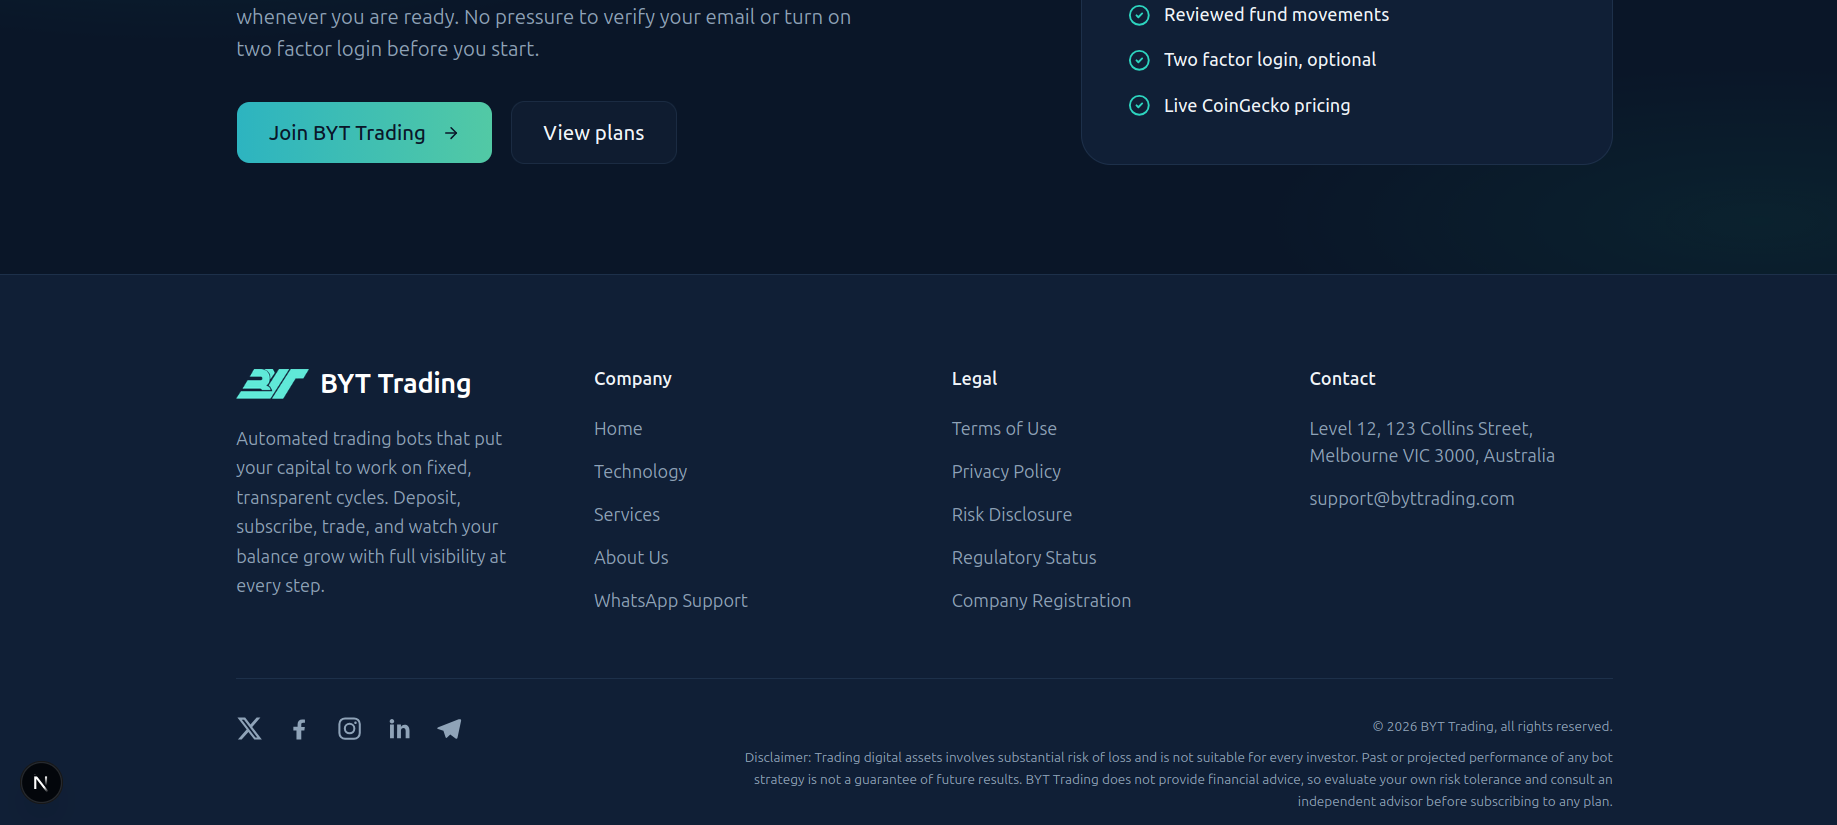The image size is (1837, 825).
Task: Click the Live CoinGecko pricing text
Action: (1257, 105)
